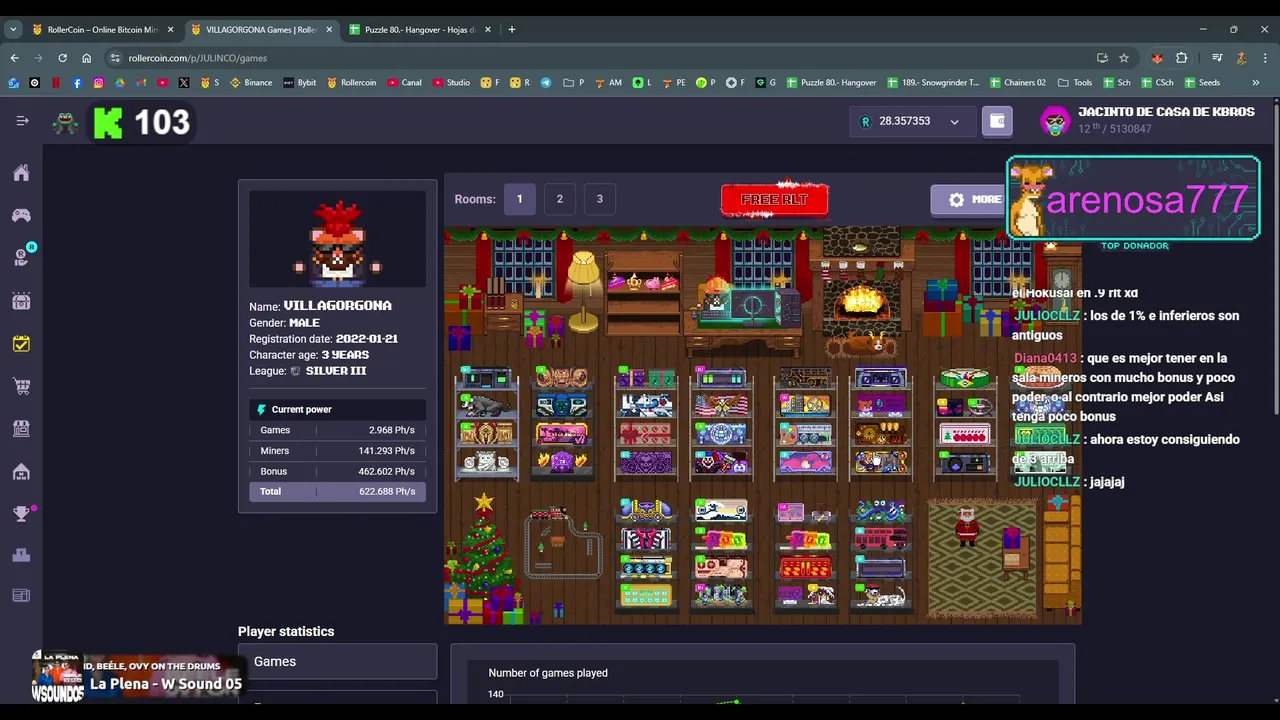Image resolution: width=1280 pixels, height=720 pixels.
Task: Reload the page with browser refresh
Action: [x=62, y=58]
